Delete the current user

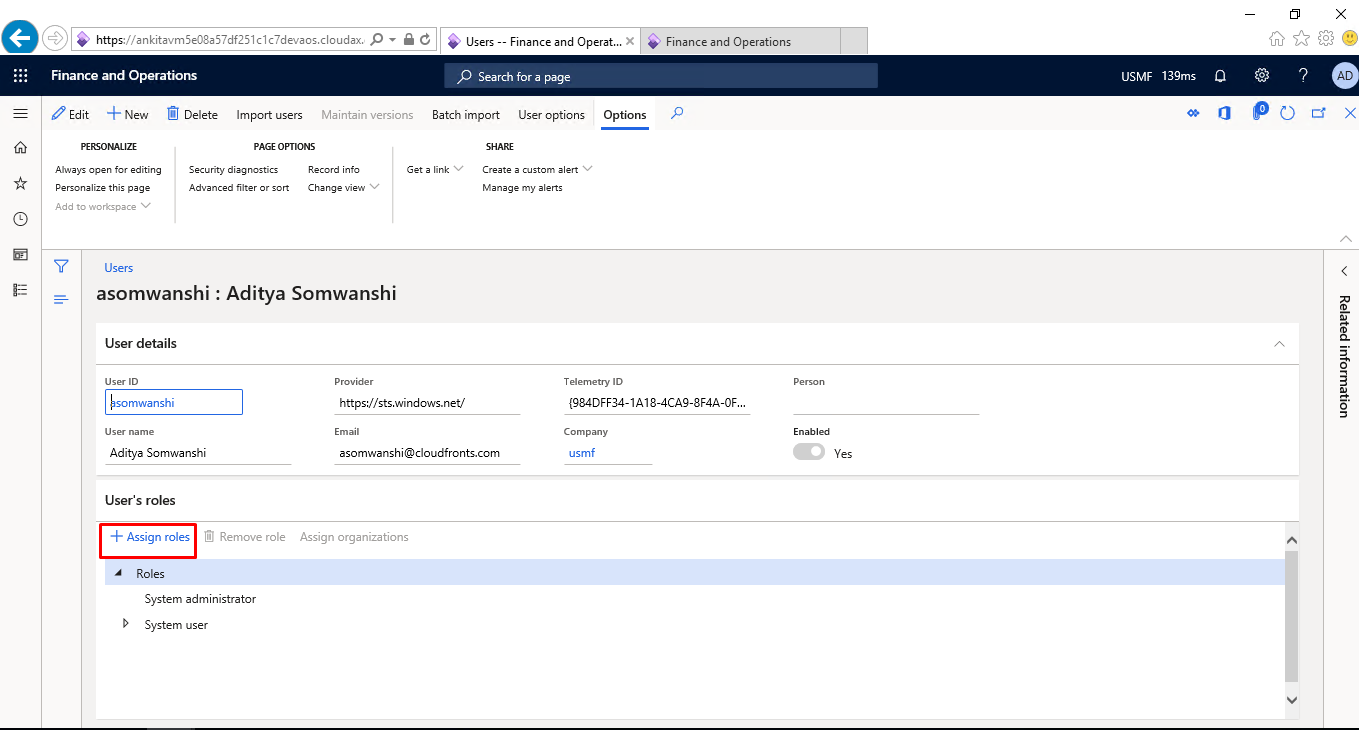pyautogui.click(x=192, y=114)
